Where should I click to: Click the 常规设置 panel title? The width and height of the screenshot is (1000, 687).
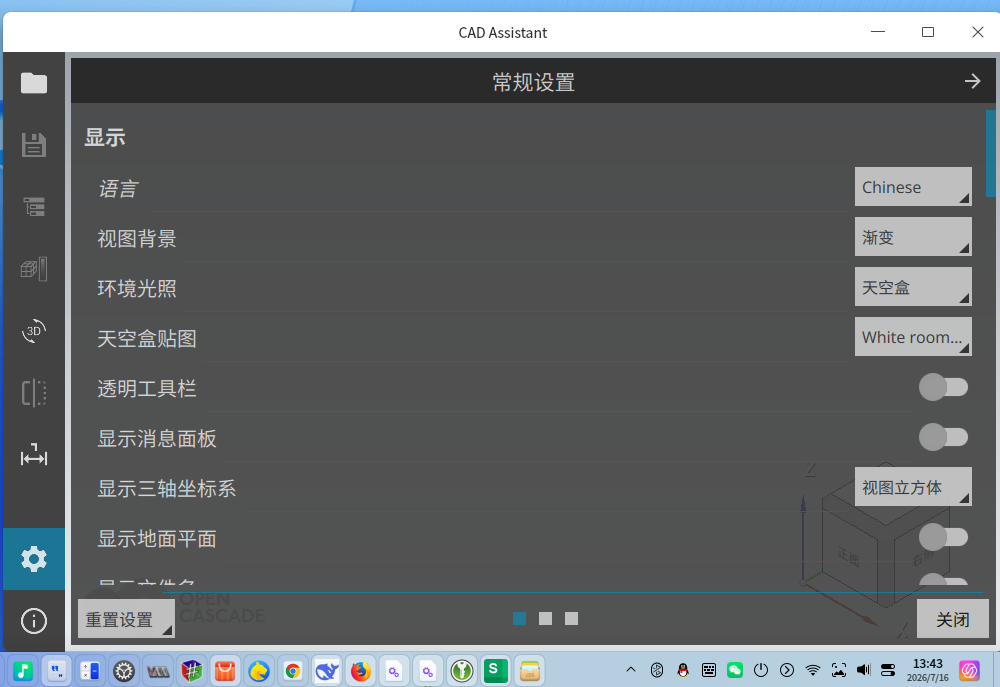[x=534, y=82]
